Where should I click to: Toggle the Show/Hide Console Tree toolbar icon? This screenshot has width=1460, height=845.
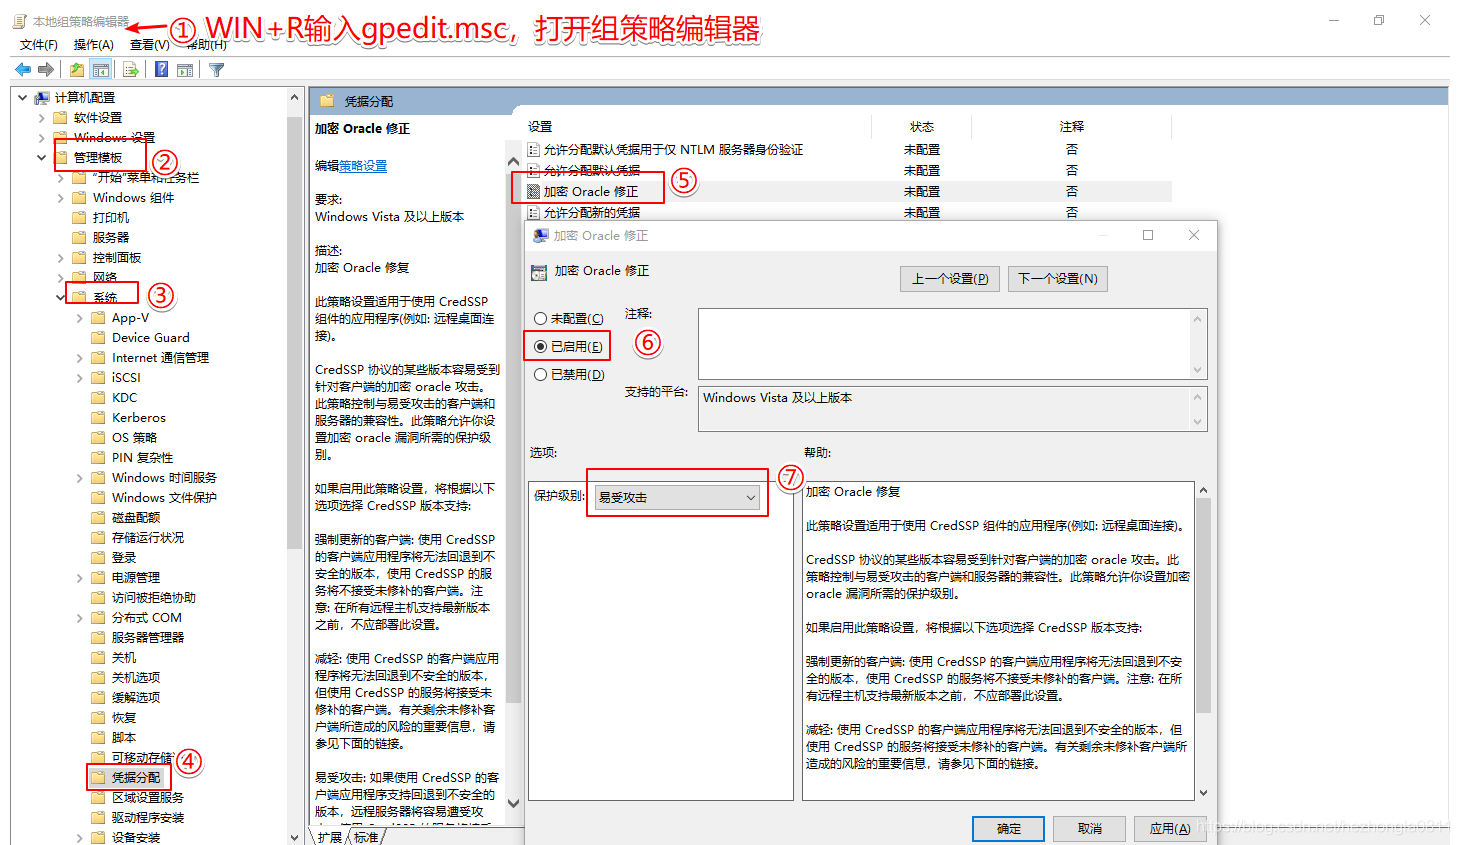[101, 69]
